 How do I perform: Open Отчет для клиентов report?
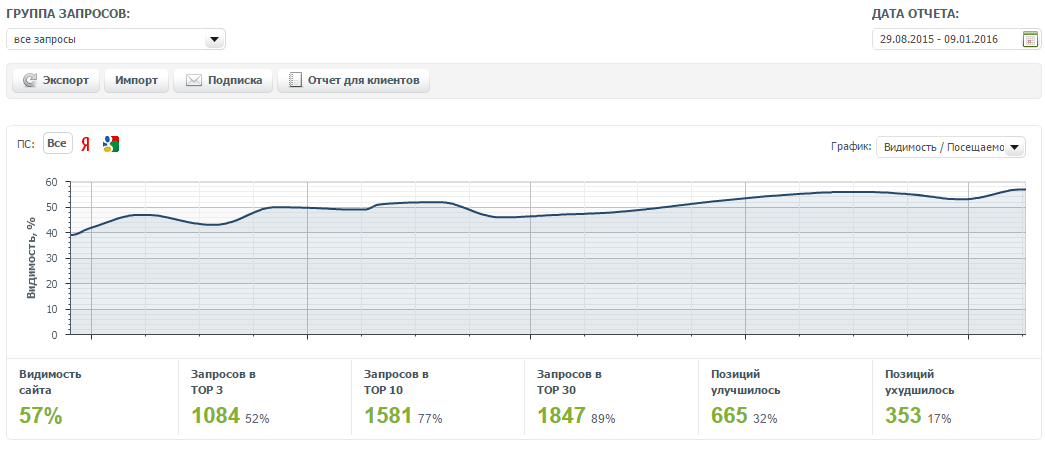point(353,81)
